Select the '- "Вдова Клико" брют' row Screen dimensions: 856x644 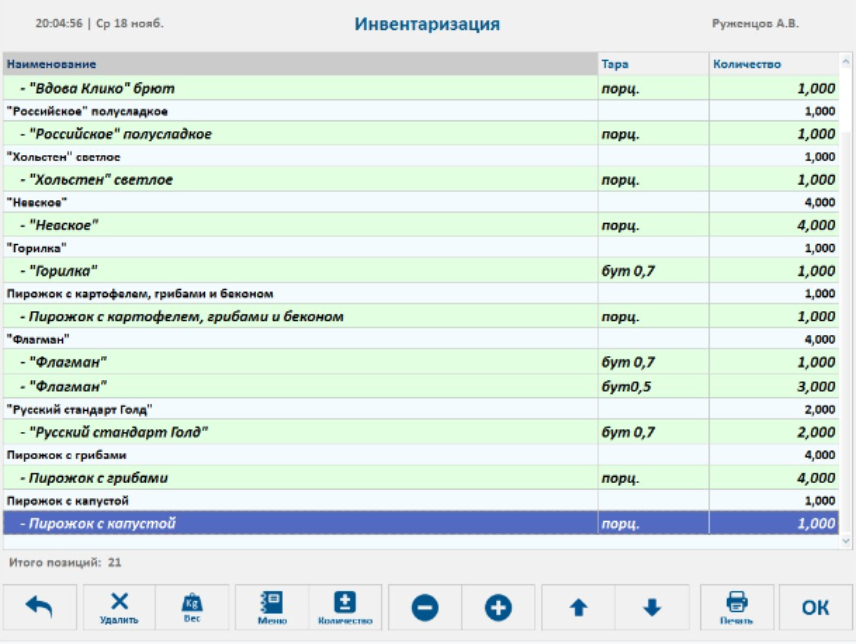(421, 88)
